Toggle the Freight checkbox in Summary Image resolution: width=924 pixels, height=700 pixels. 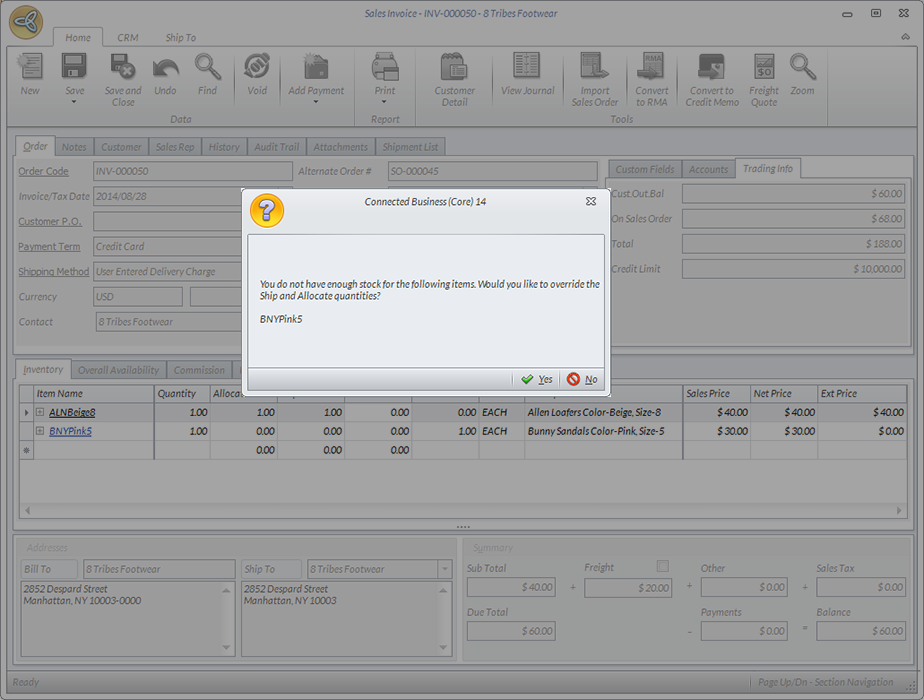(x=662, y=567)
